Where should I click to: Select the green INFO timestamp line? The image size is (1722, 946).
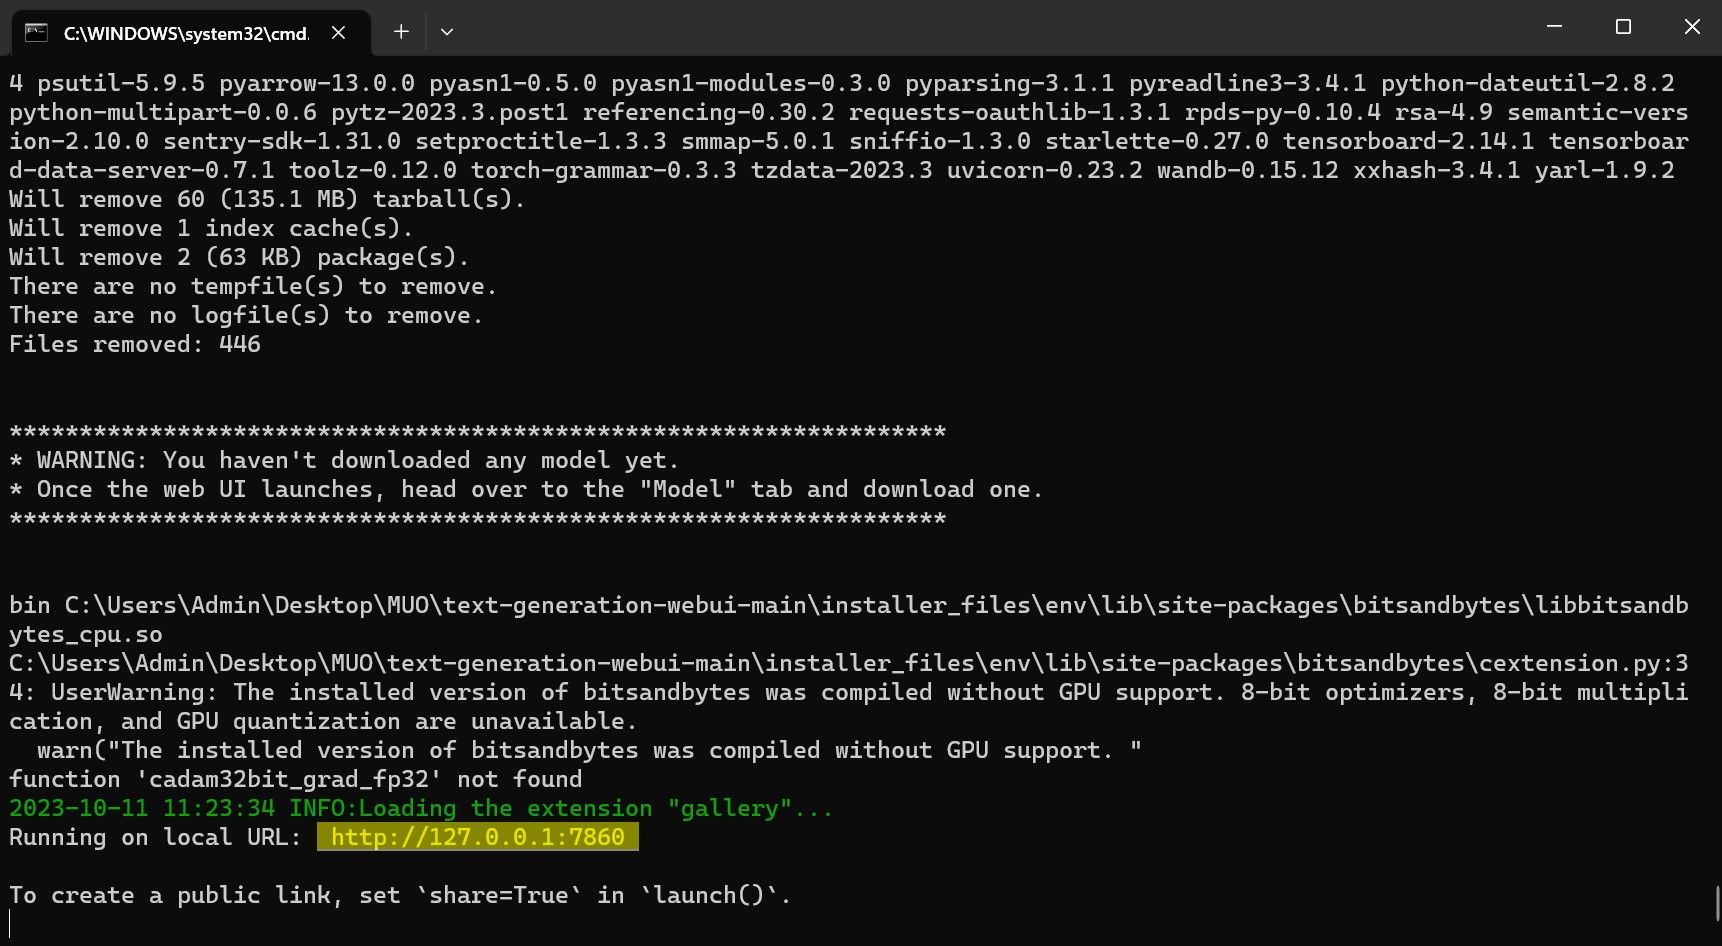click(x=420, y=808)
